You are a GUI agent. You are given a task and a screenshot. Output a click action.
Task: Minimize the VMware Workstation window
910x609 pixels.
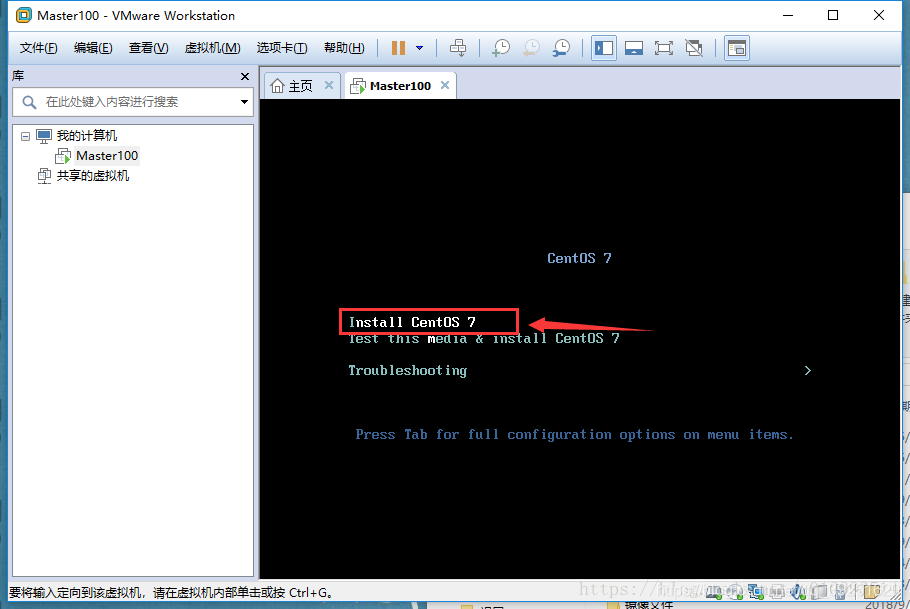788,15
